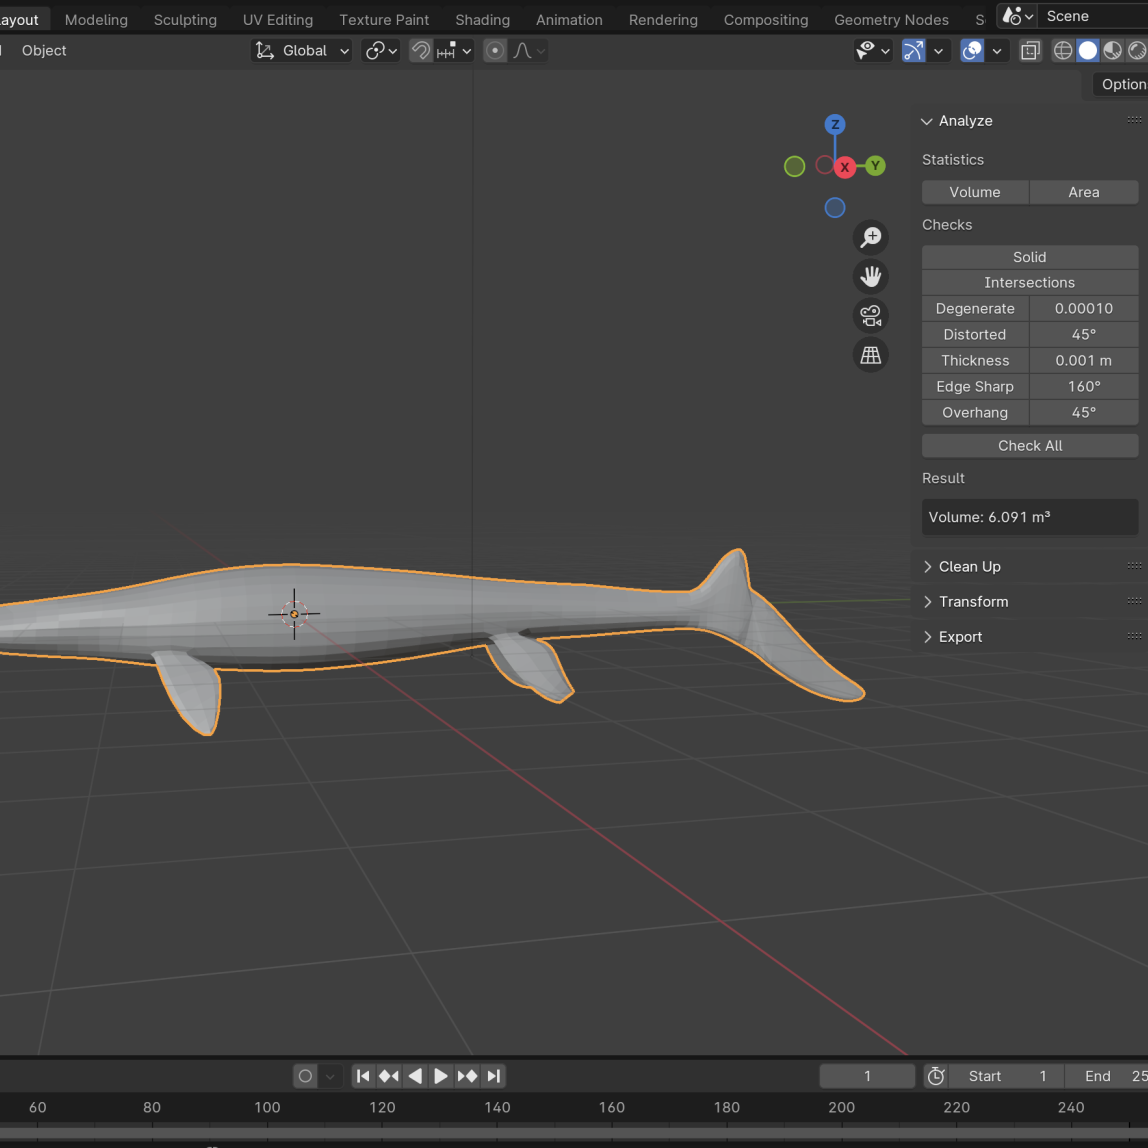The width and height of the screenshot is (1148, 1148).
Task: Collapse the Analyze panel
Action: click(964, 120)
